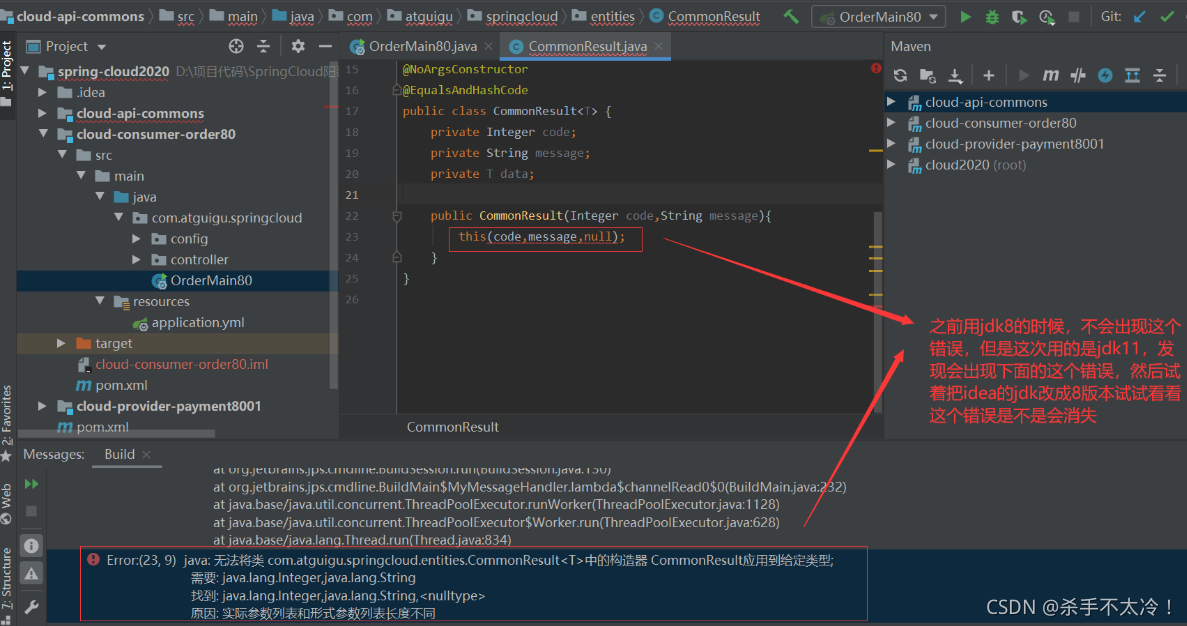Generate sources and update folders in Maven
Image resolution: width=1187 pixels, height=626 pixels.
pyautogui.click(x=927, y=75)
